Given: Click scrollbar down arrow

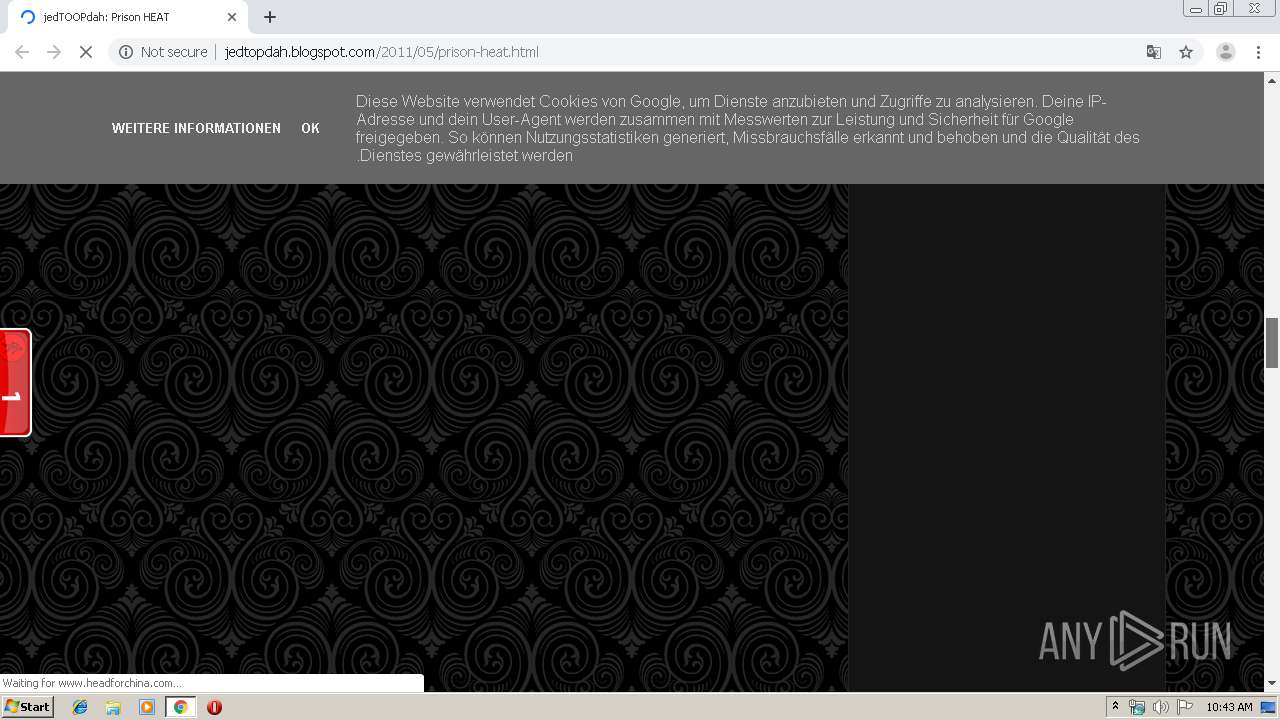Looking at the screenshot, I should coord(1272,684).
